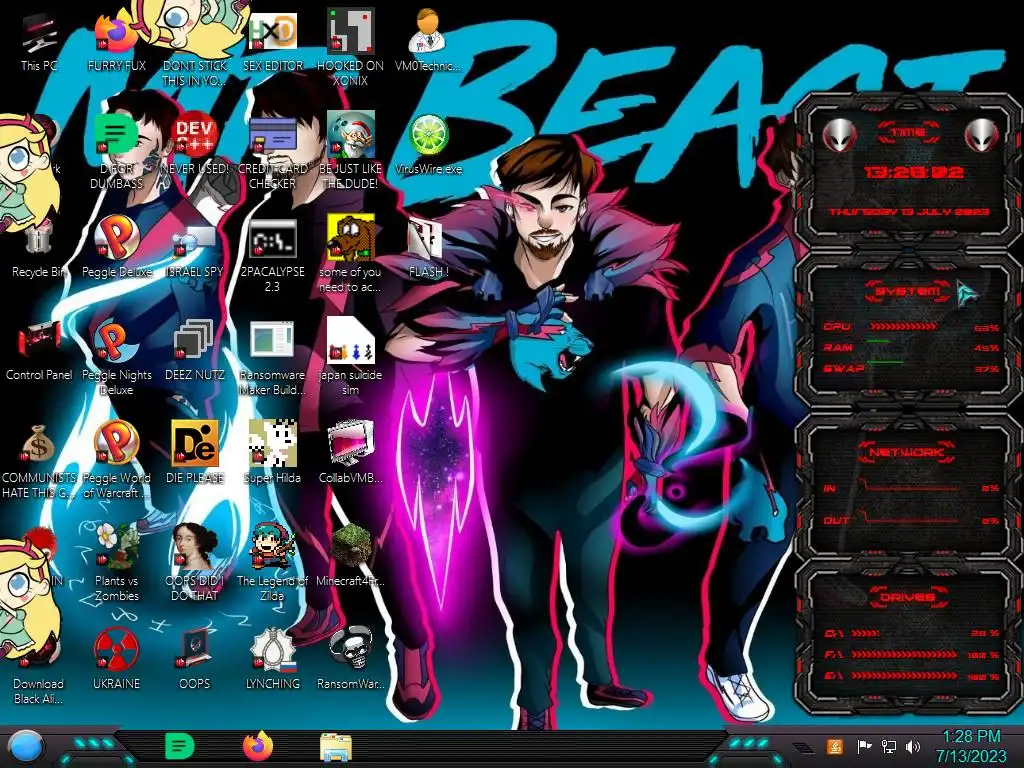
Task: Open the taskbar clock showing 1:28 PM
Action: click(972, 746)
